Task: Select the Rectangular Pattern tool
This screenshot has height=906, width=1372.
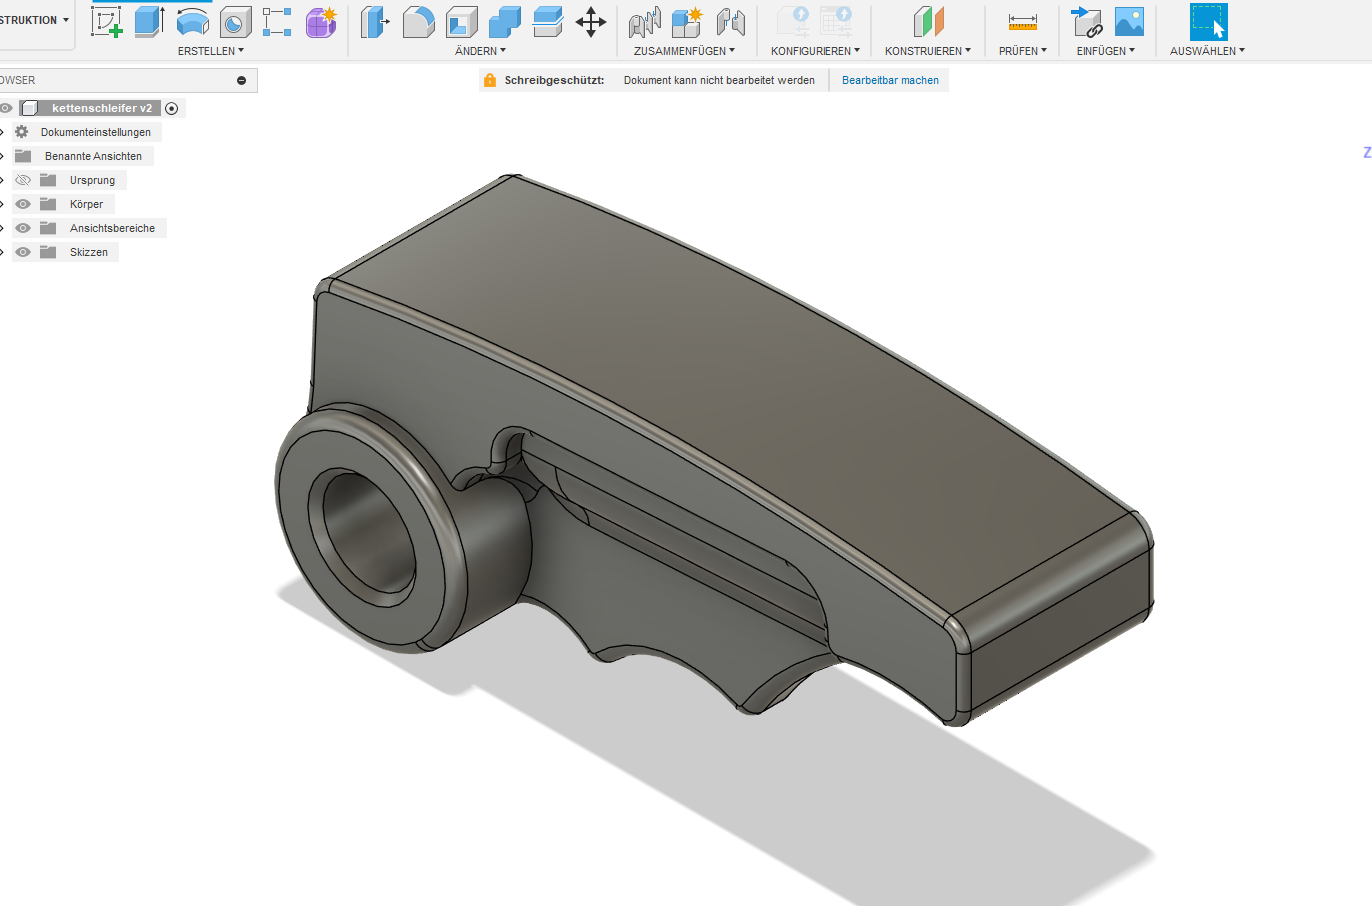Action: pyautogui.click(x=277, y=21)
